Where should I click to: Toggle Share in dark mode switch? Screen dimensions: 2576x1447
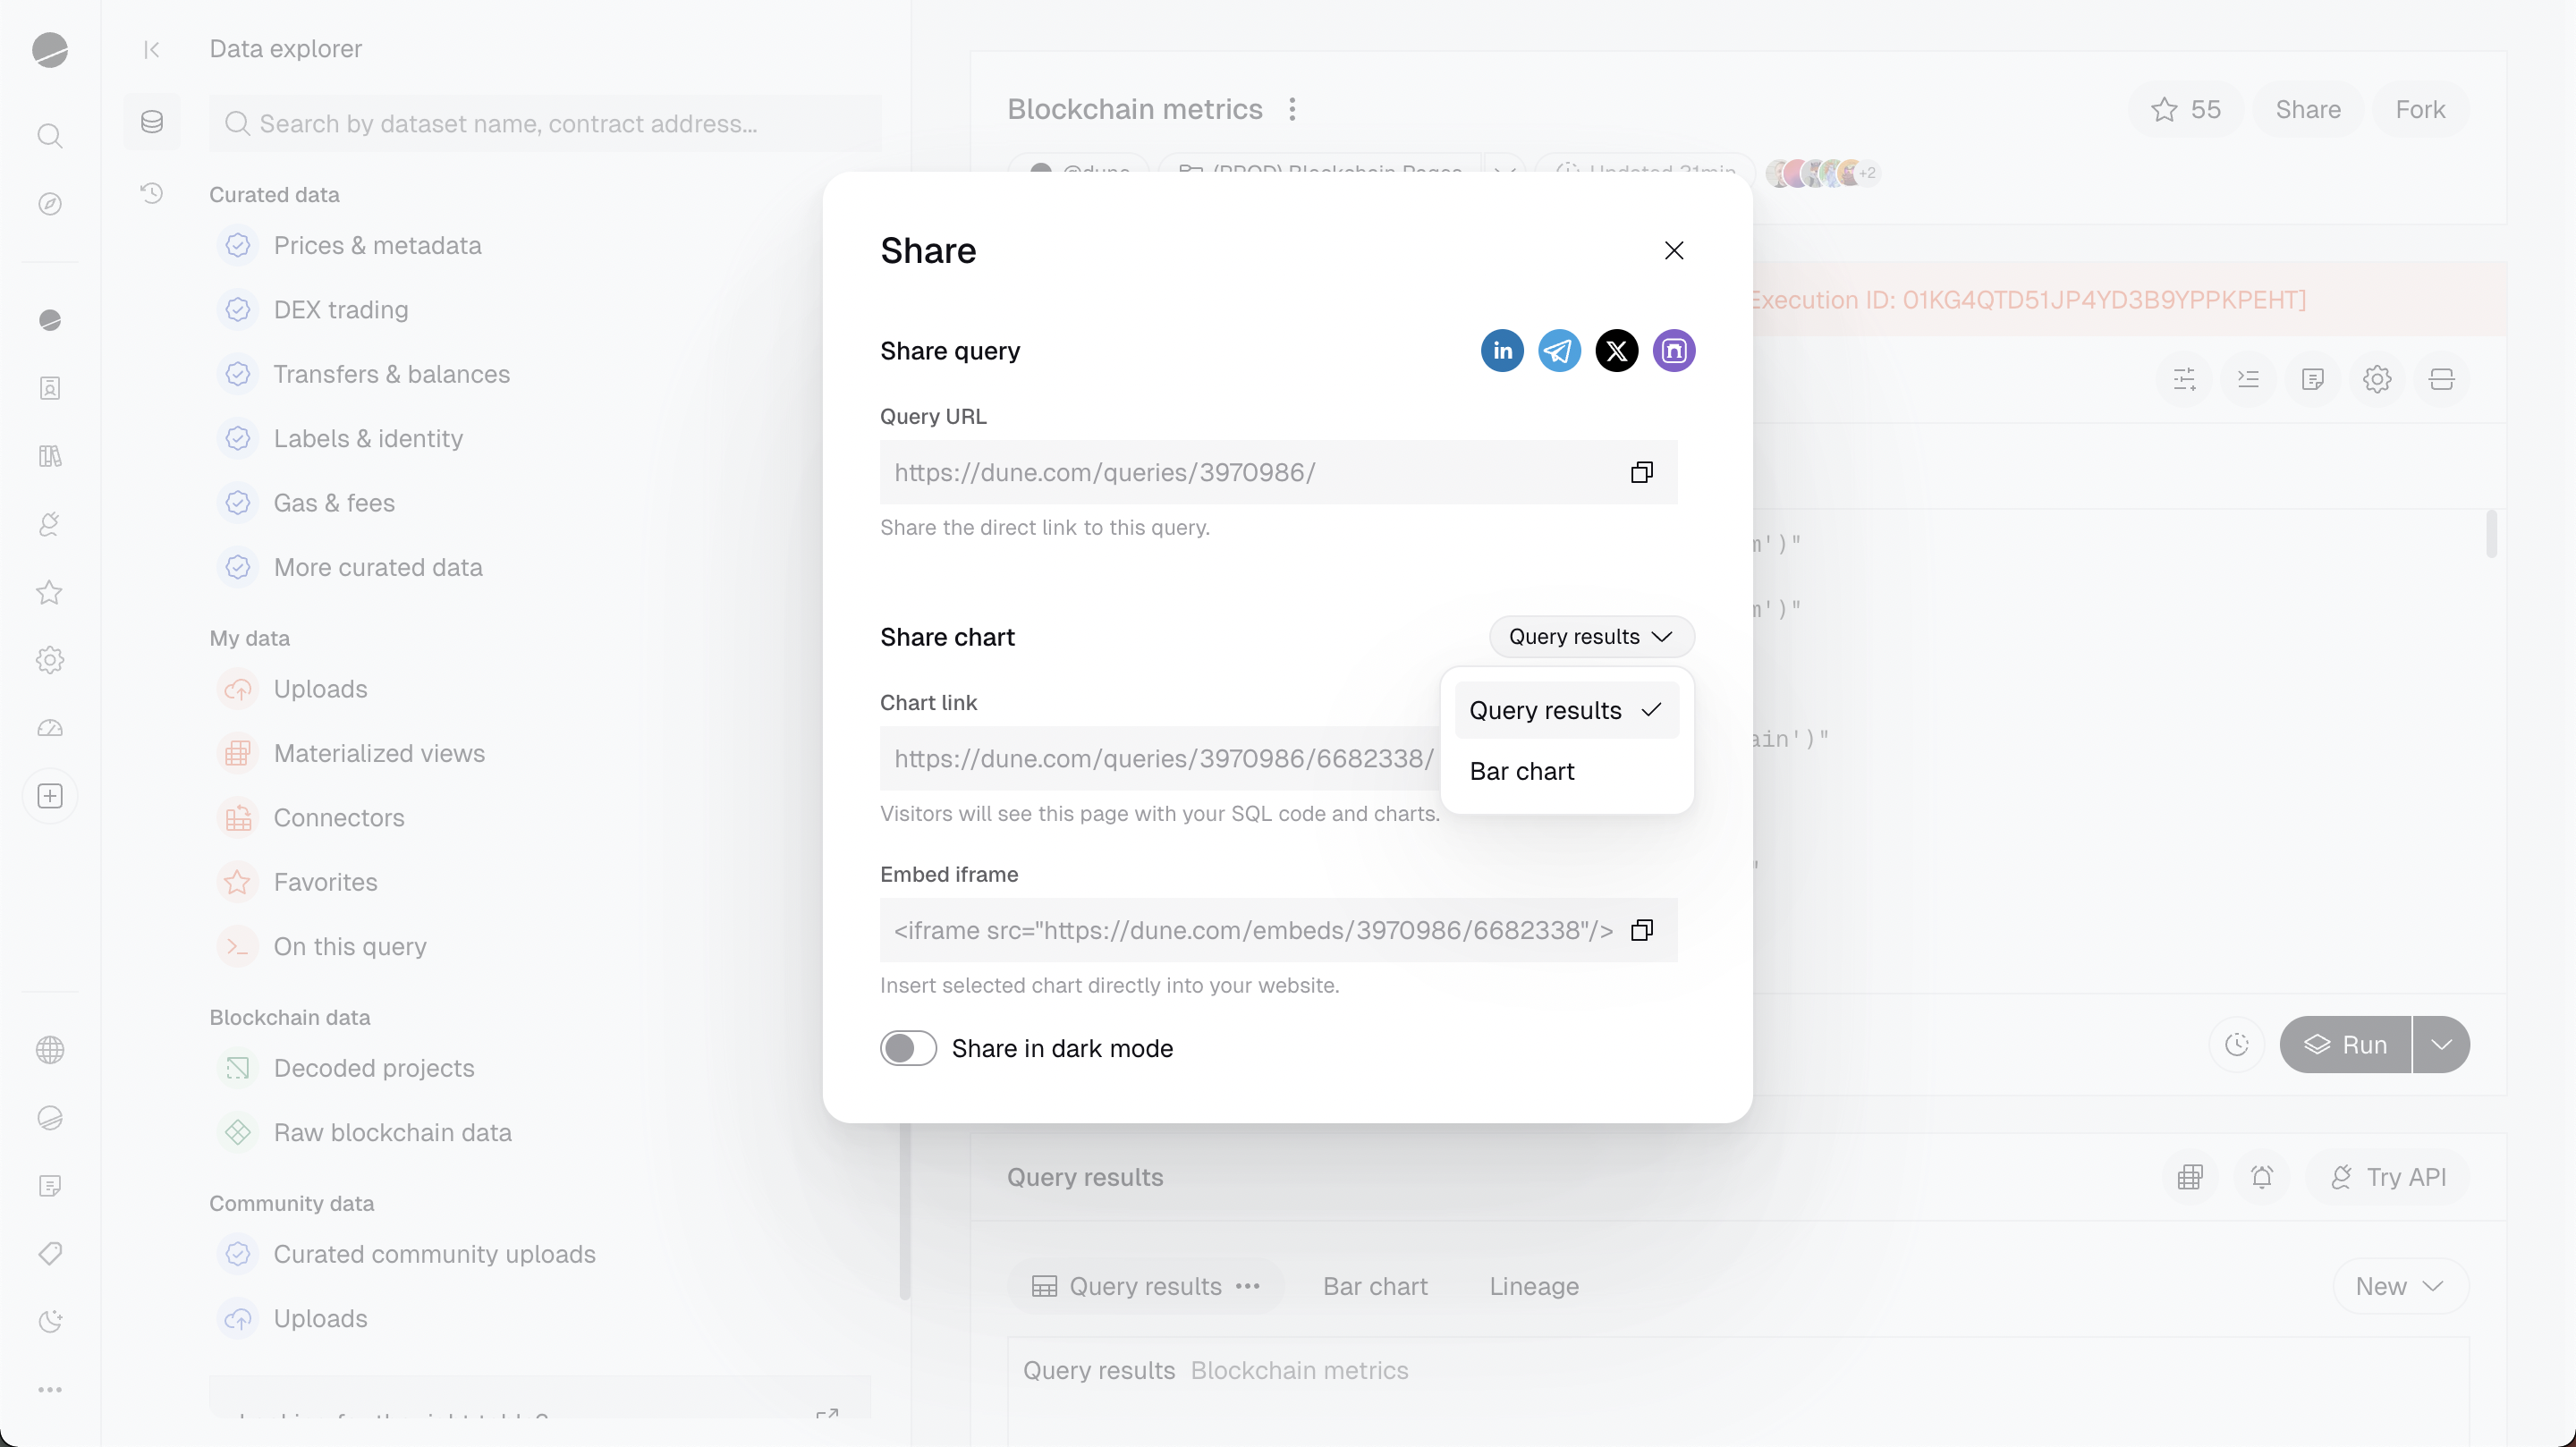(x=908, y=1048)
